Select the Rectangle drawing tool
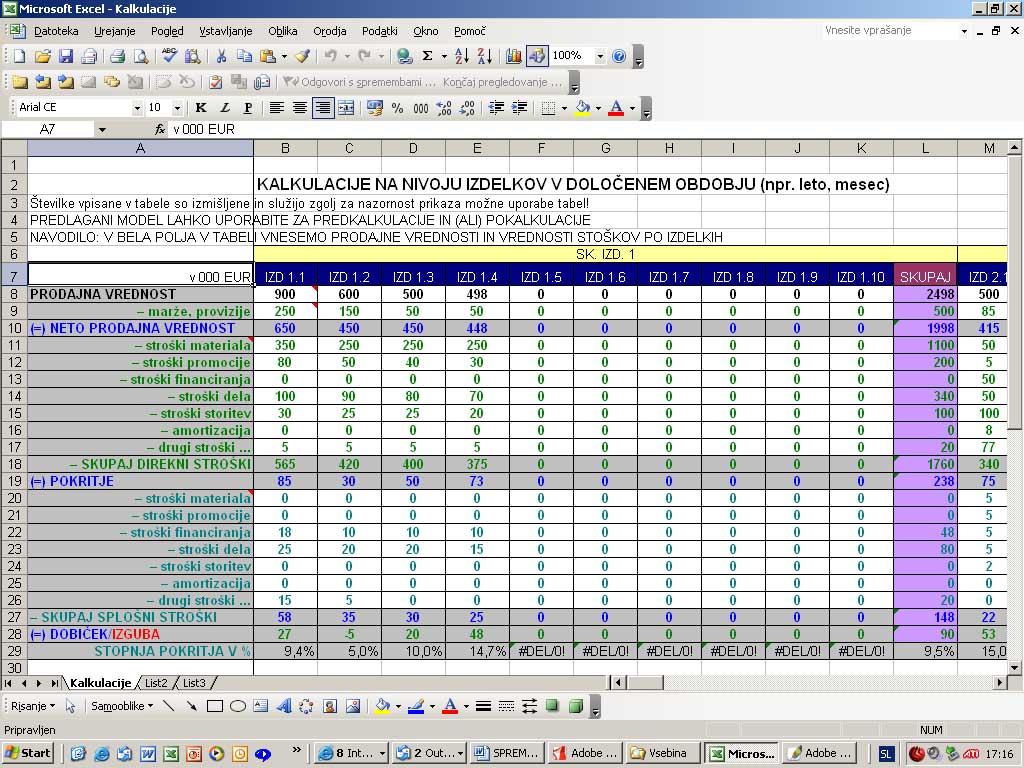 point(214,706)
